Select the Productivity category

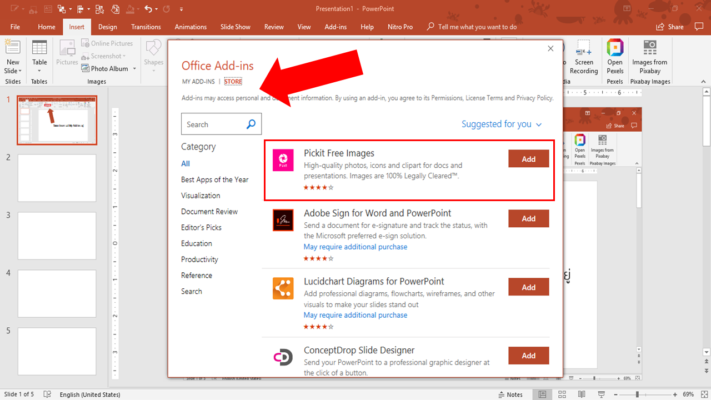(x=200, y=259)
